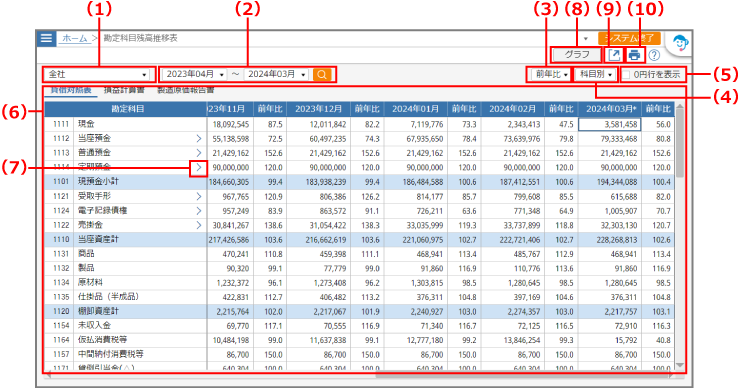The image size is (739, 388).
Task: Click the グラフ button
Action: pos(577,55)
